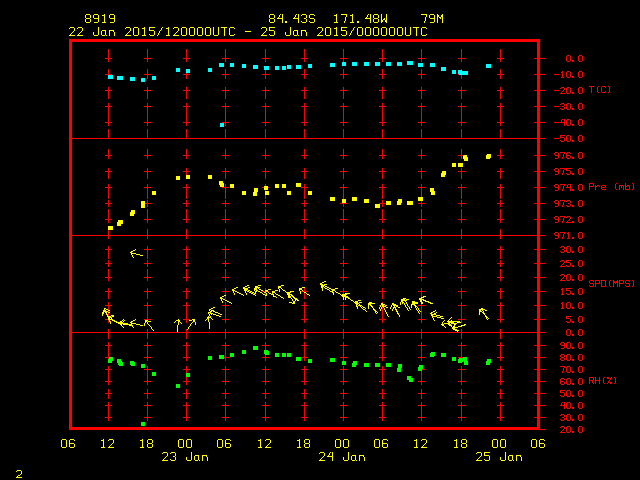
Task: Click the 25 Jan date label
Action: (x=499, y=457)
